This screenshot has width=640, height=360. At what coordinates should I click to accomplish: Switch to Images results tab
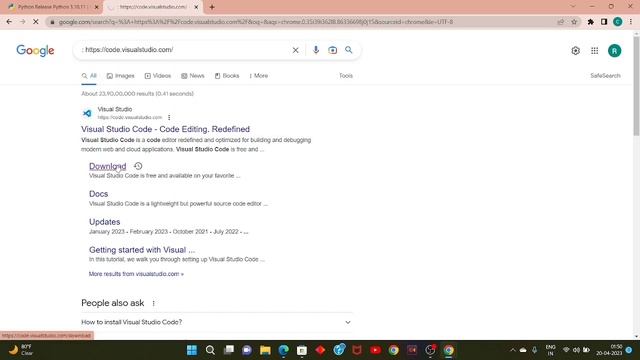point(120,76)
